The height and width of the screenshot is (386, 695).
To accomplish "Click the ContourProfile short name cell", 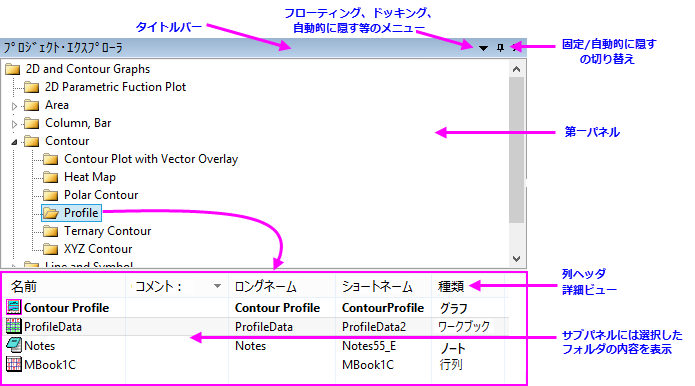I will tap(383, 308).
